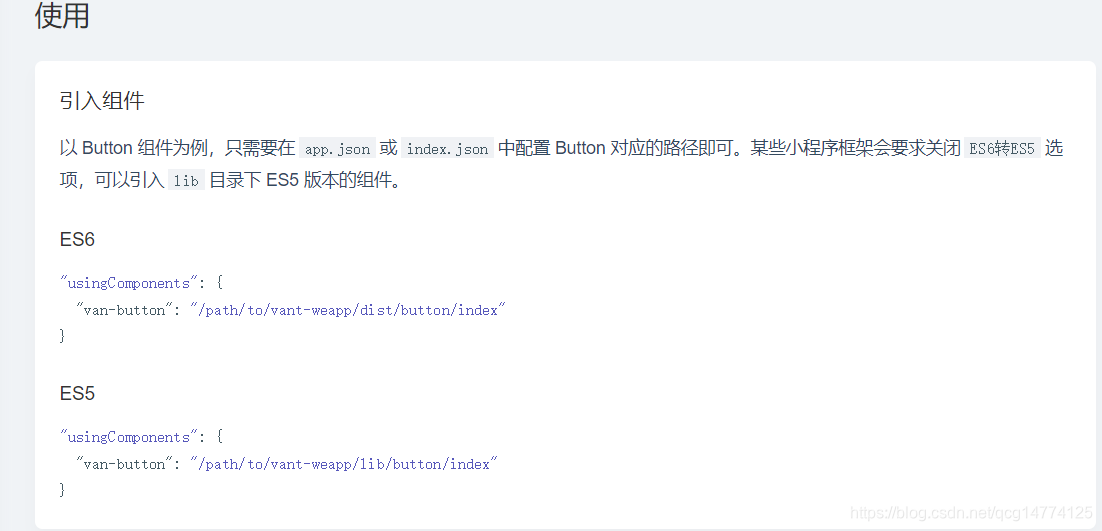Click the /path/to/vant-weapp/lib/button/index string
This screenshot has width=1102, height=531.
344,464
